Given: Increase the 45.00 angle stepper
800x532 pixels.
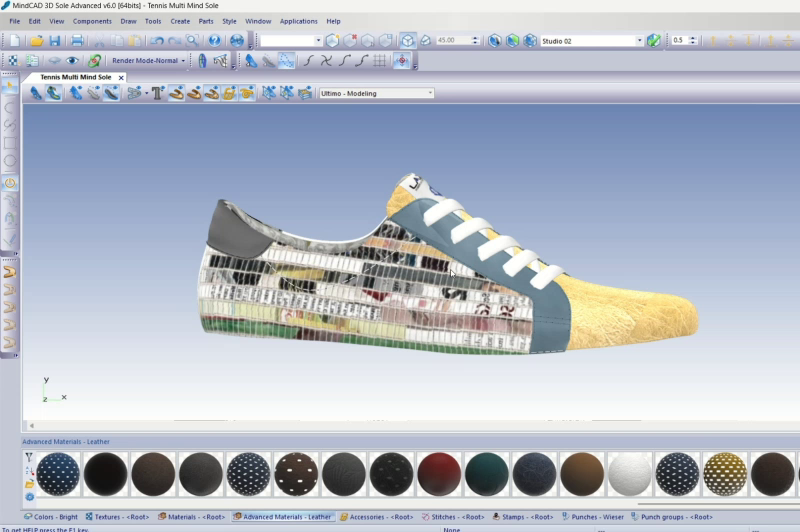Looking at the screenshot, I should (475, 38).
